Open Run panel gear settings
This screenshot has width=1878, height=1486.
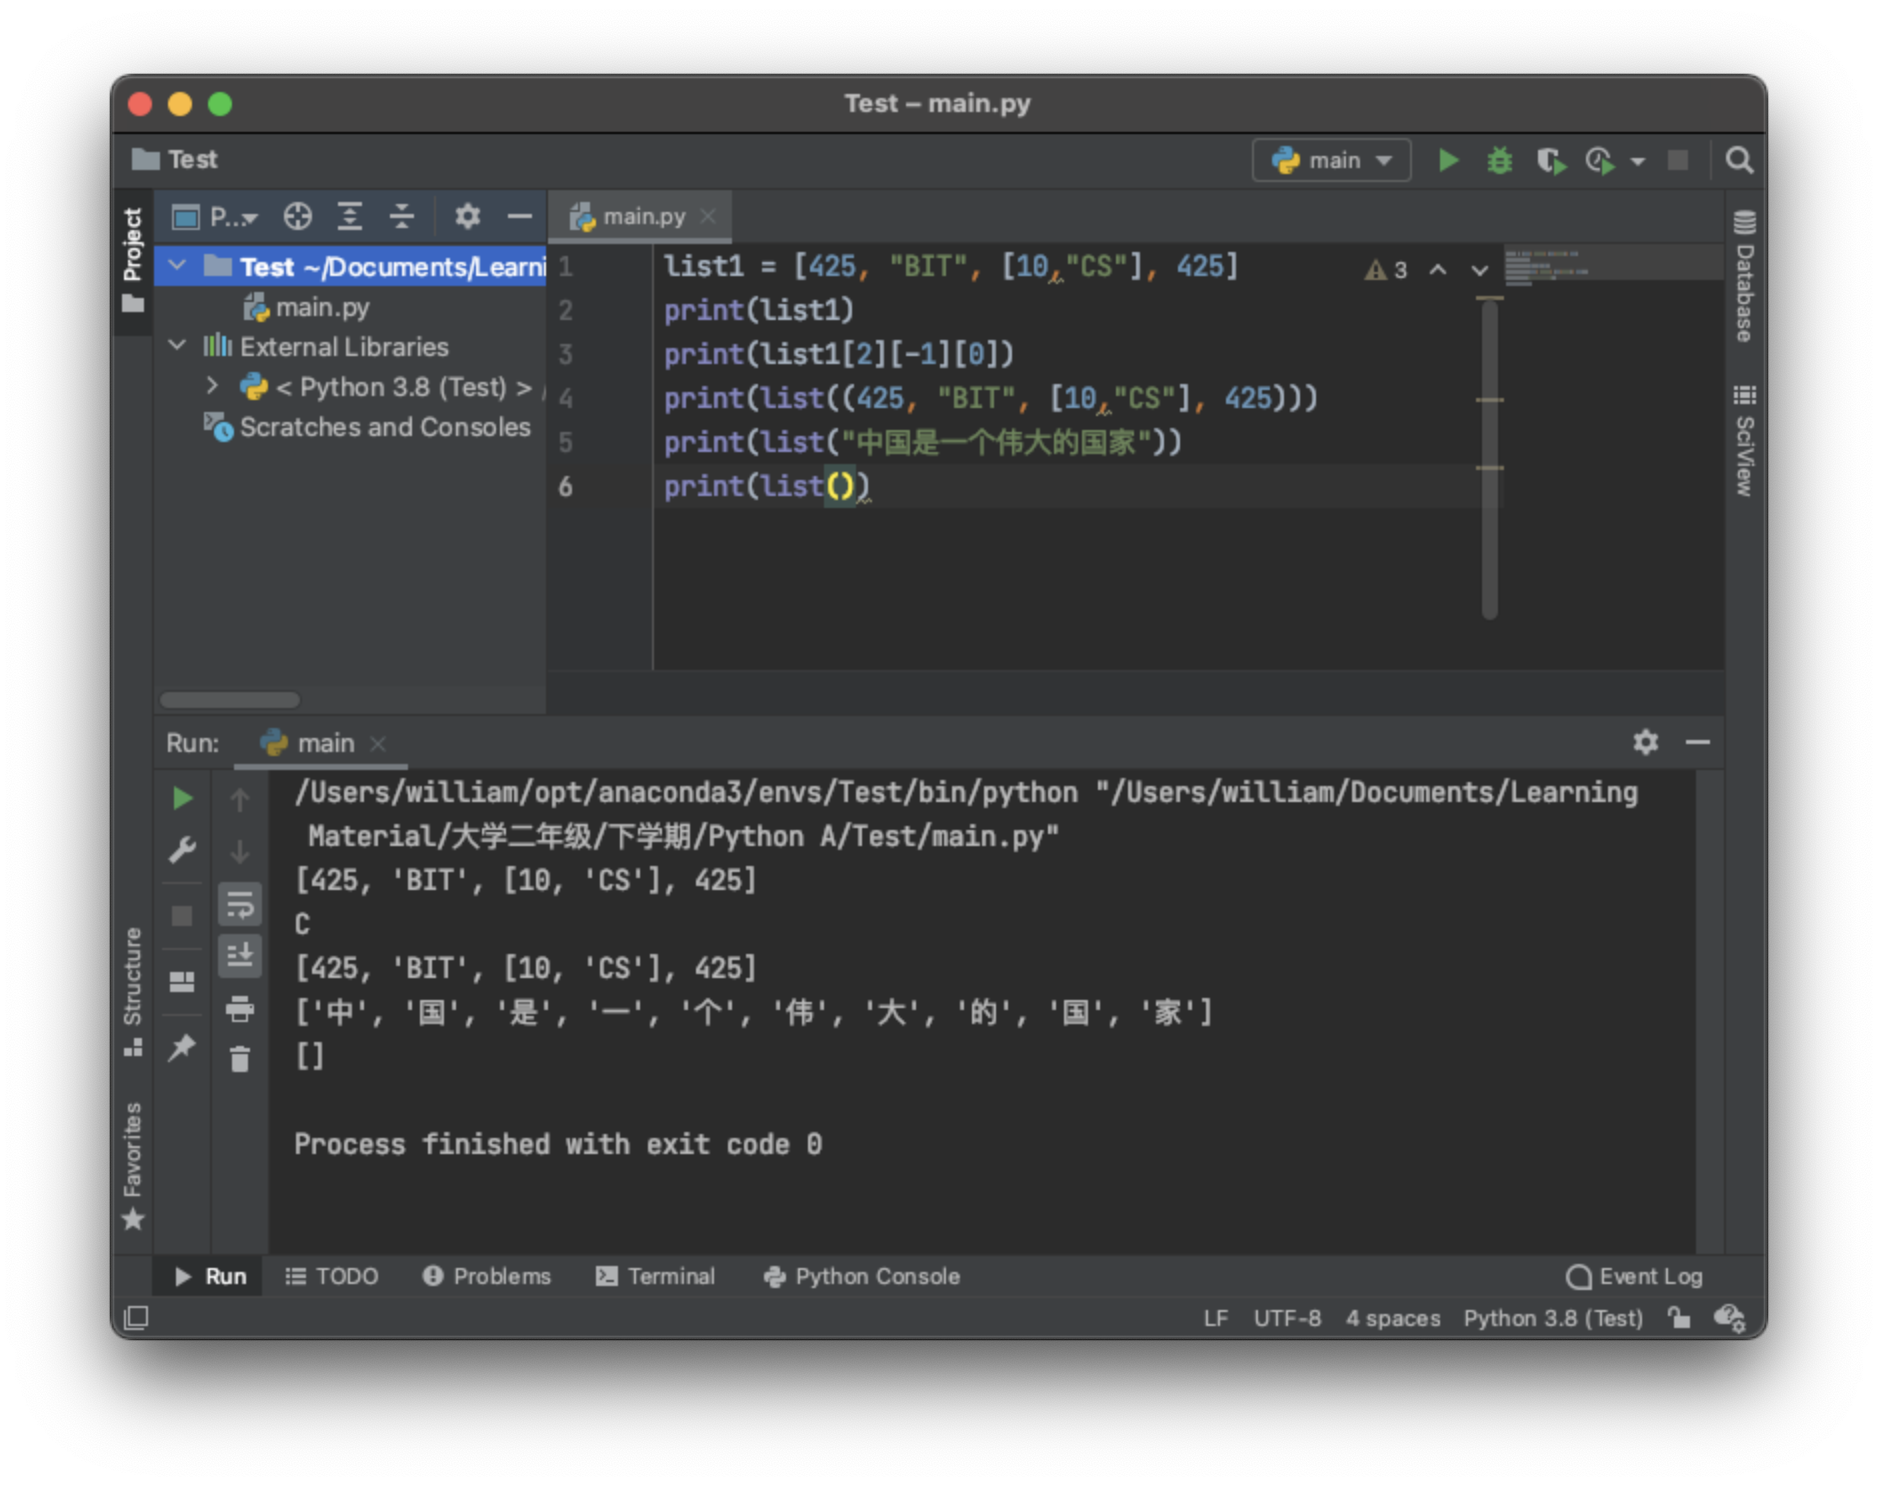[1645, 742]
